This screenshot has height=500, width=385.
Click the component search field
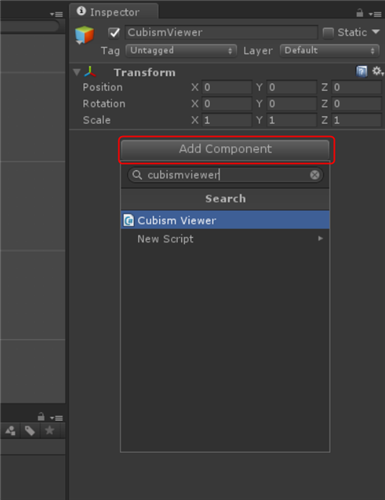[225, 175]
